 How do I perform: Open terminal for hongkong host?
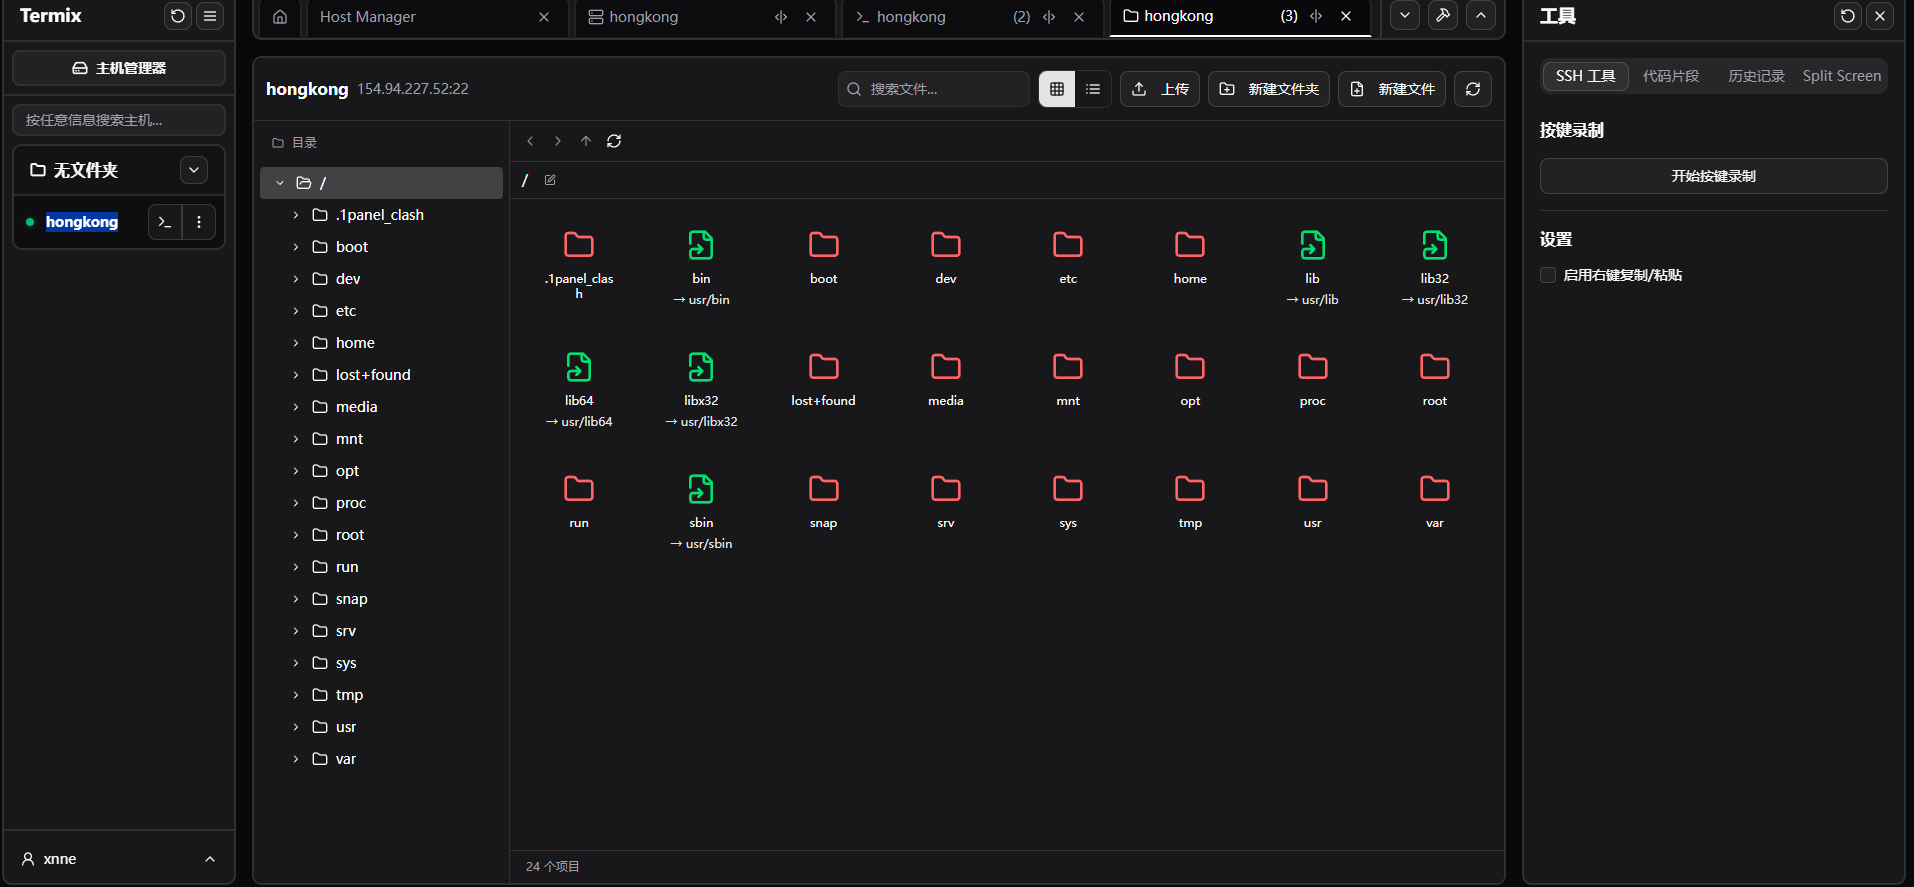[x=165, y=222]
